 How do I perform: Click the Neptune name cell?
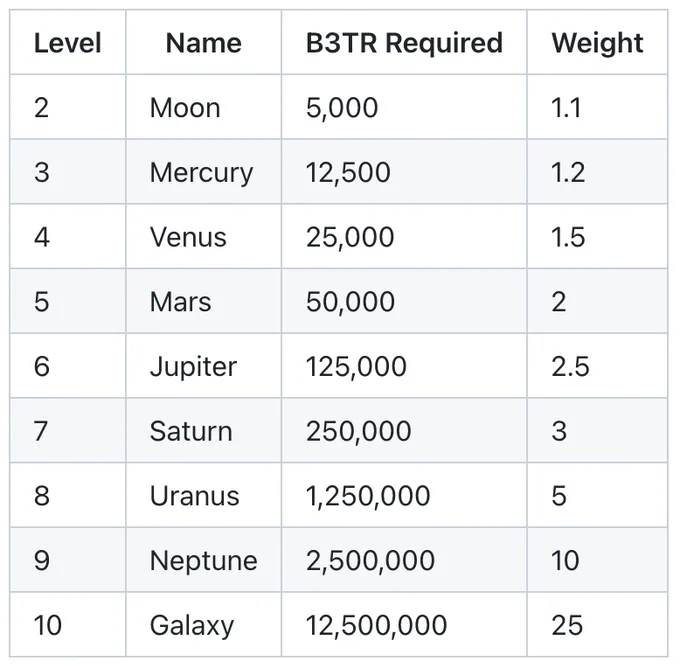click(204, 561)
